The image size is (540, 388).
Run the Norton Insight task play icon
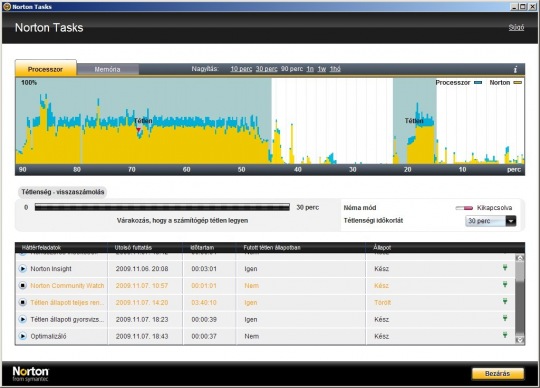tap(23, 269)
